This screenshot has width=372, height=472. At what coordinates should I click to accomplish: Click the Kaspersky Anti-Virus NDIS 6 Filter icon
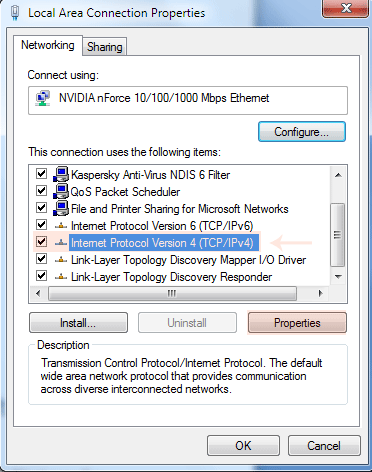61,174
